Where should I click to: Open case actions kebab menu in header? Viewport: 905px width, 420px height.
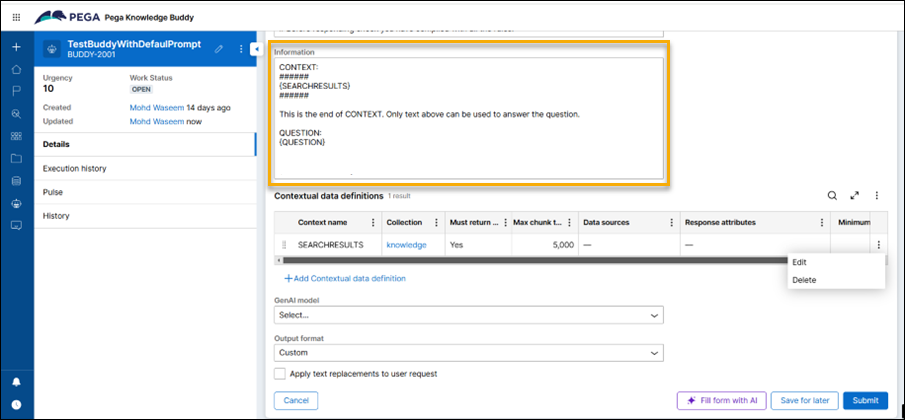point(241,50)
